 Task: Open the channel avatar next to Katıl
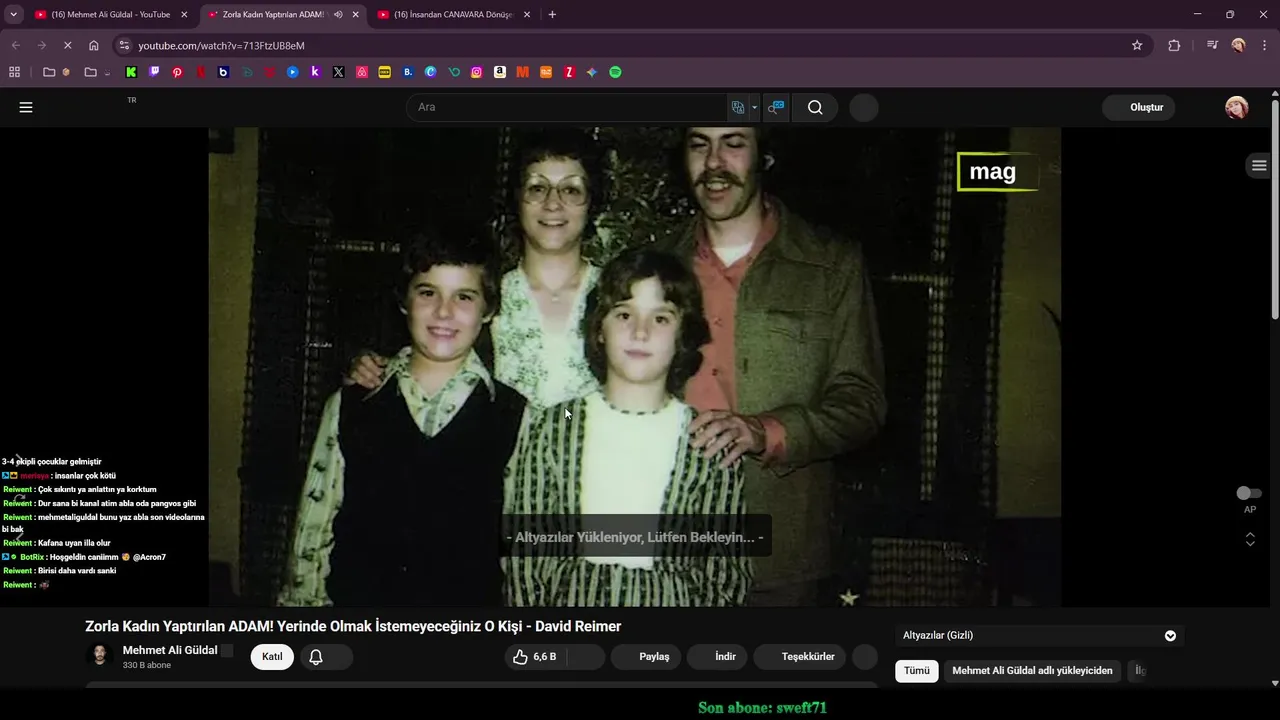(100, 655)
